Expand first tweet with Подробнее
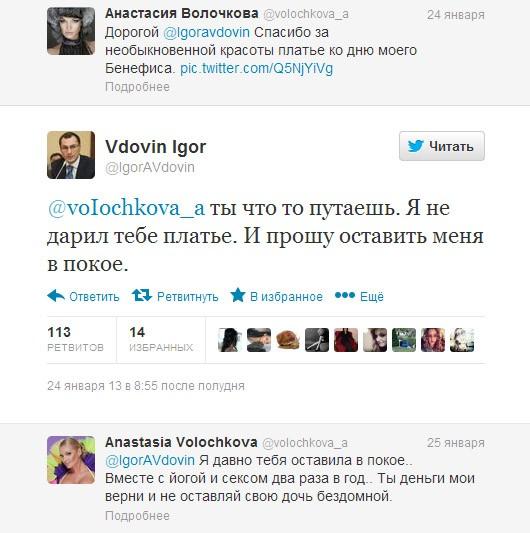The image size is (530, 533). [x=137, y=87]
